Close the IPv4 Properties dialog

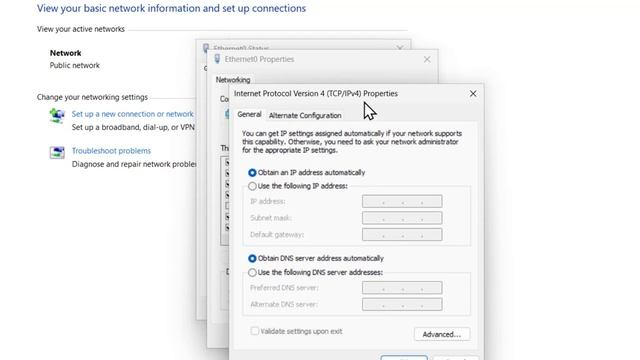pos(473,94)
